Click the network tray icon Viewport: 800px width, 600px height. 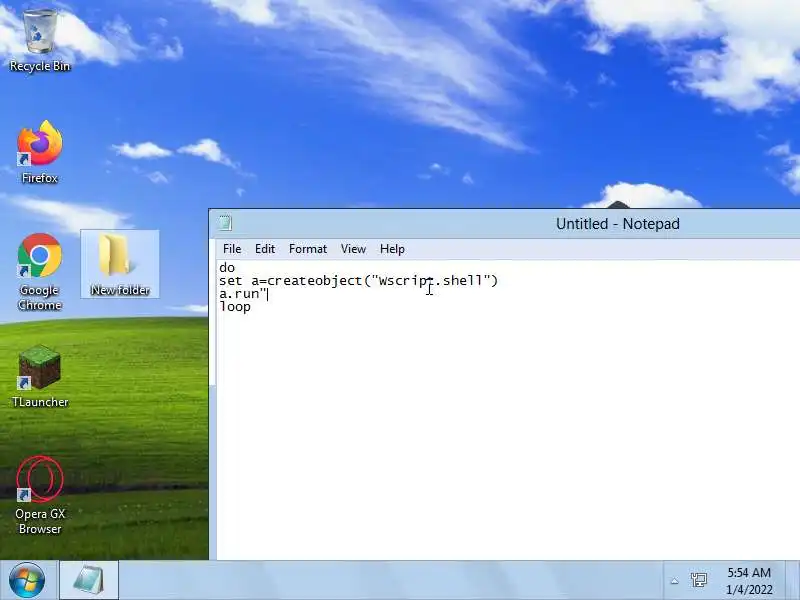(x=698, y=580)
